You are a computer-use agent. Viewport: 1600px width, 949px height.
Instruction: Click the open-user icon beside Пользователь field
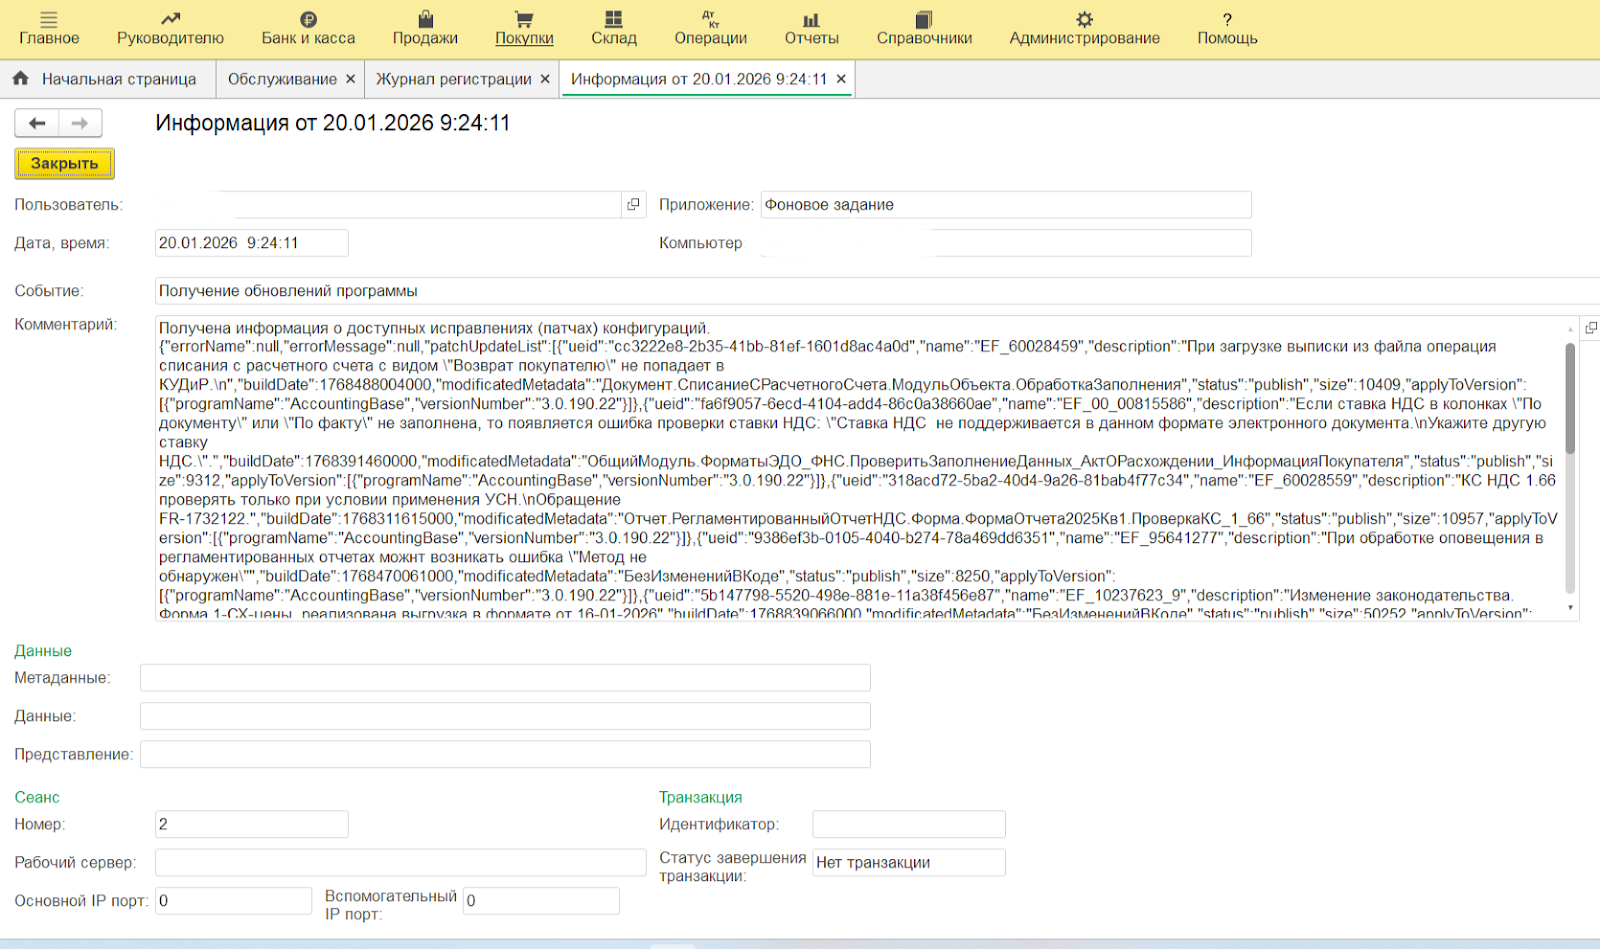633,204
